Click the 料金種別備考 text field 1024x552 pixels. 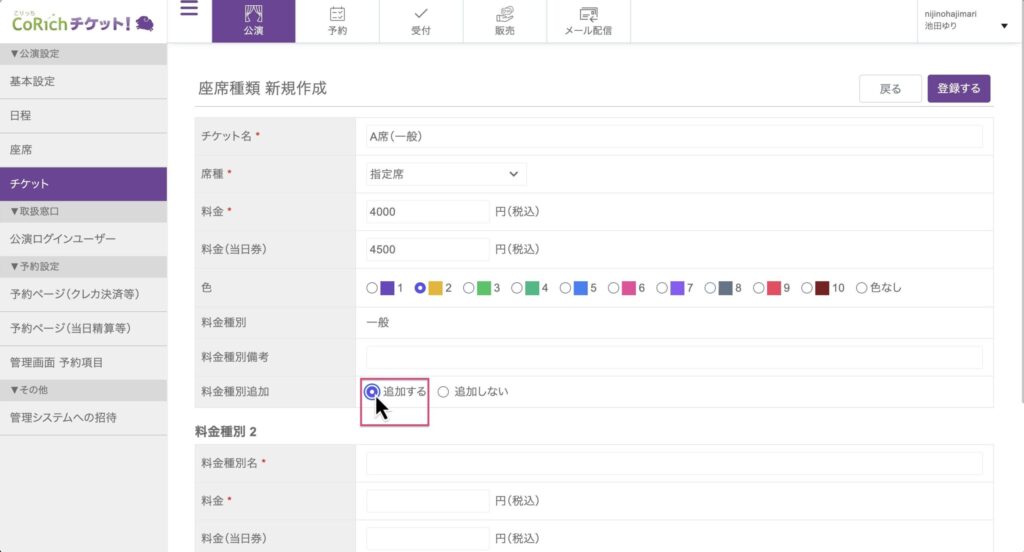pyautogui.click(x=674, y=357)
